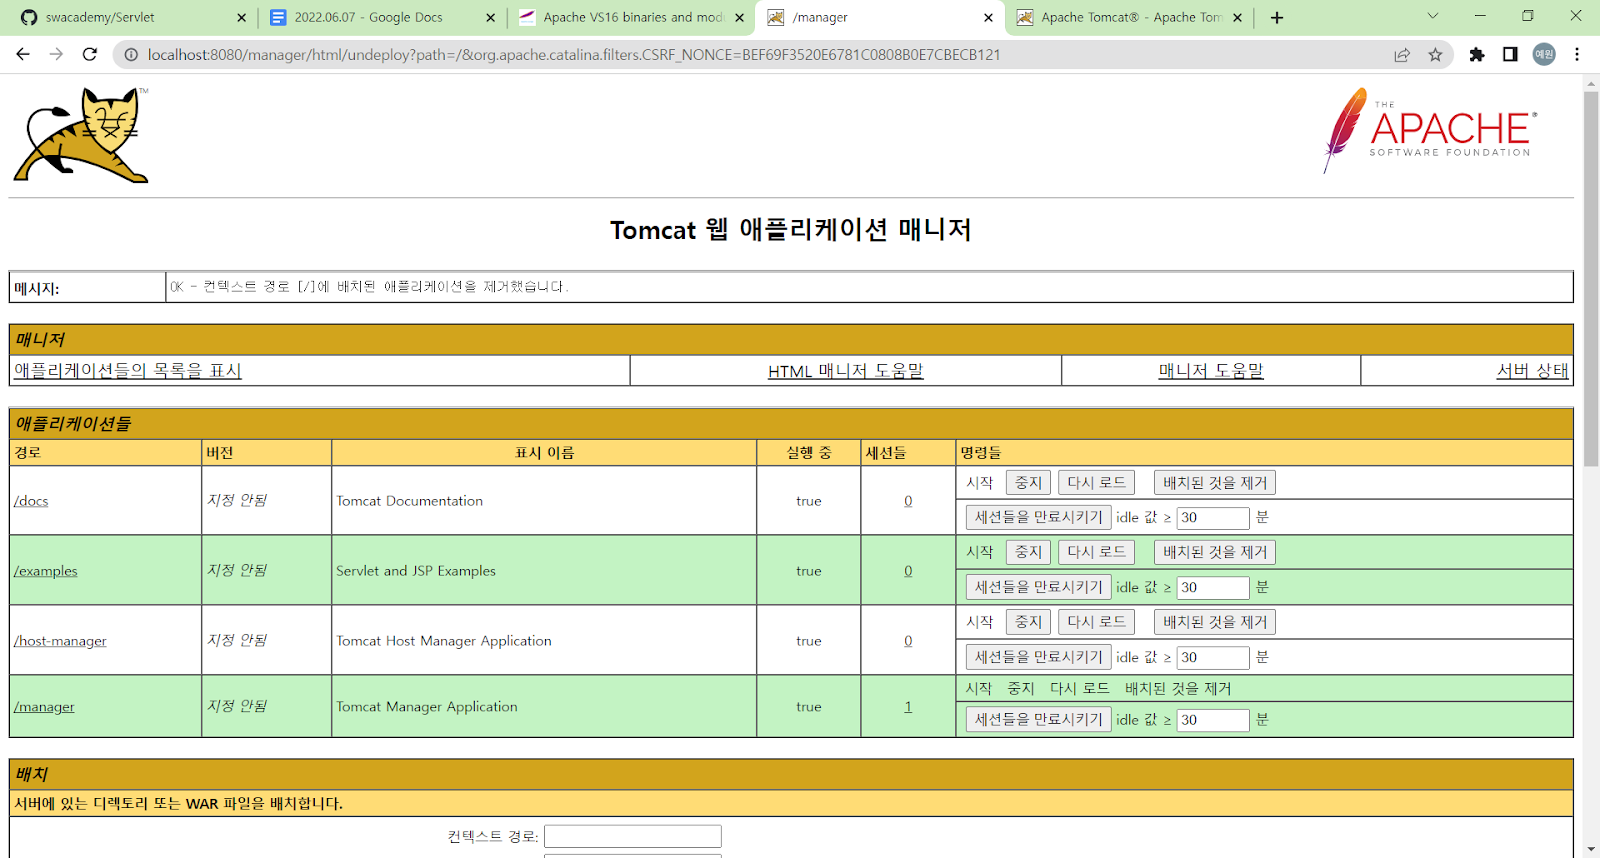This screenshot has width=1600, height=858.
Task: Close the Google Docs tab
Action: [x=490, y=17]
